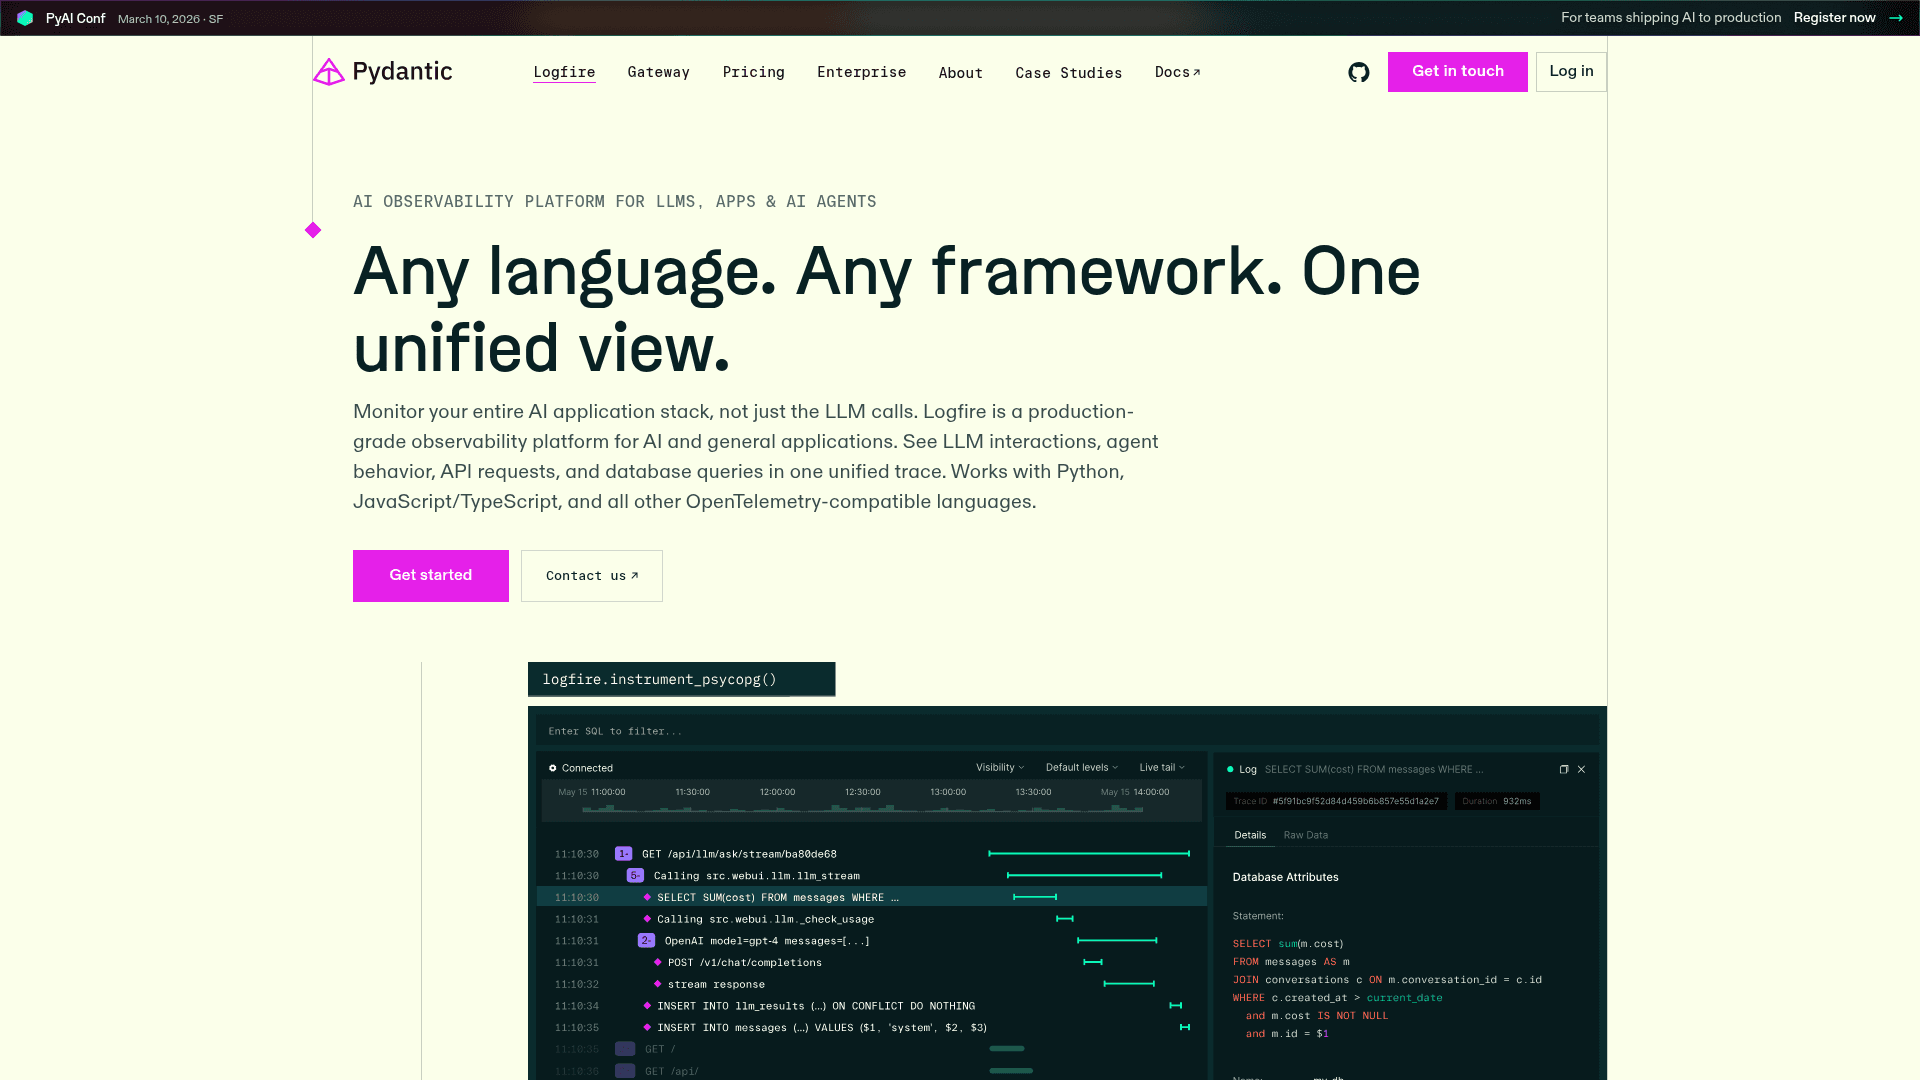Image resolution: width=1920 pixels, height=1080 pixels.
Task: Open the GitHub repository icon
Action: [1358, 72]
